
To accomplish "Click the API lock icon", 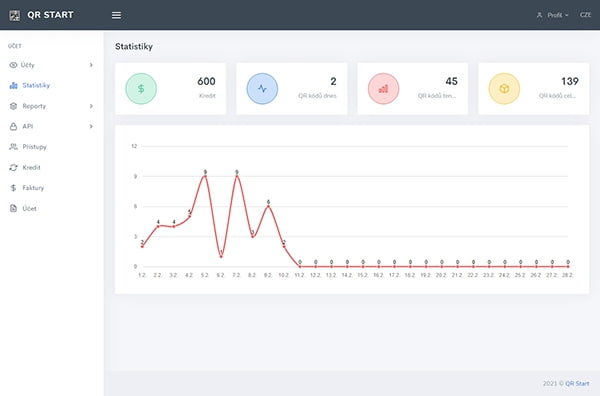I will [13, 126].
